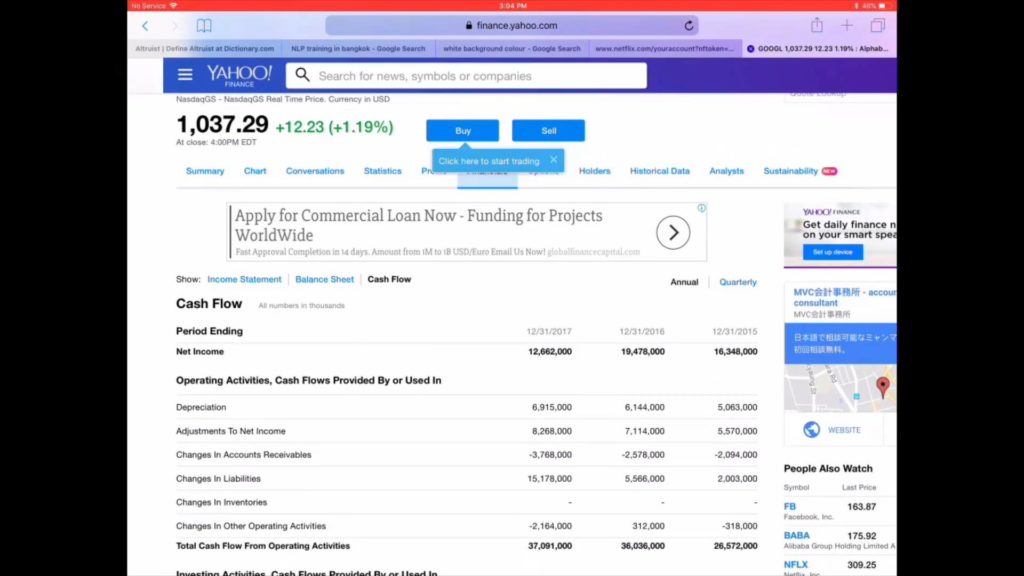Image resolution: width=1024 pixels, height=576 pixels.
Task: Click the battery indicator in the status bar
Action: (x=881, y=6)
